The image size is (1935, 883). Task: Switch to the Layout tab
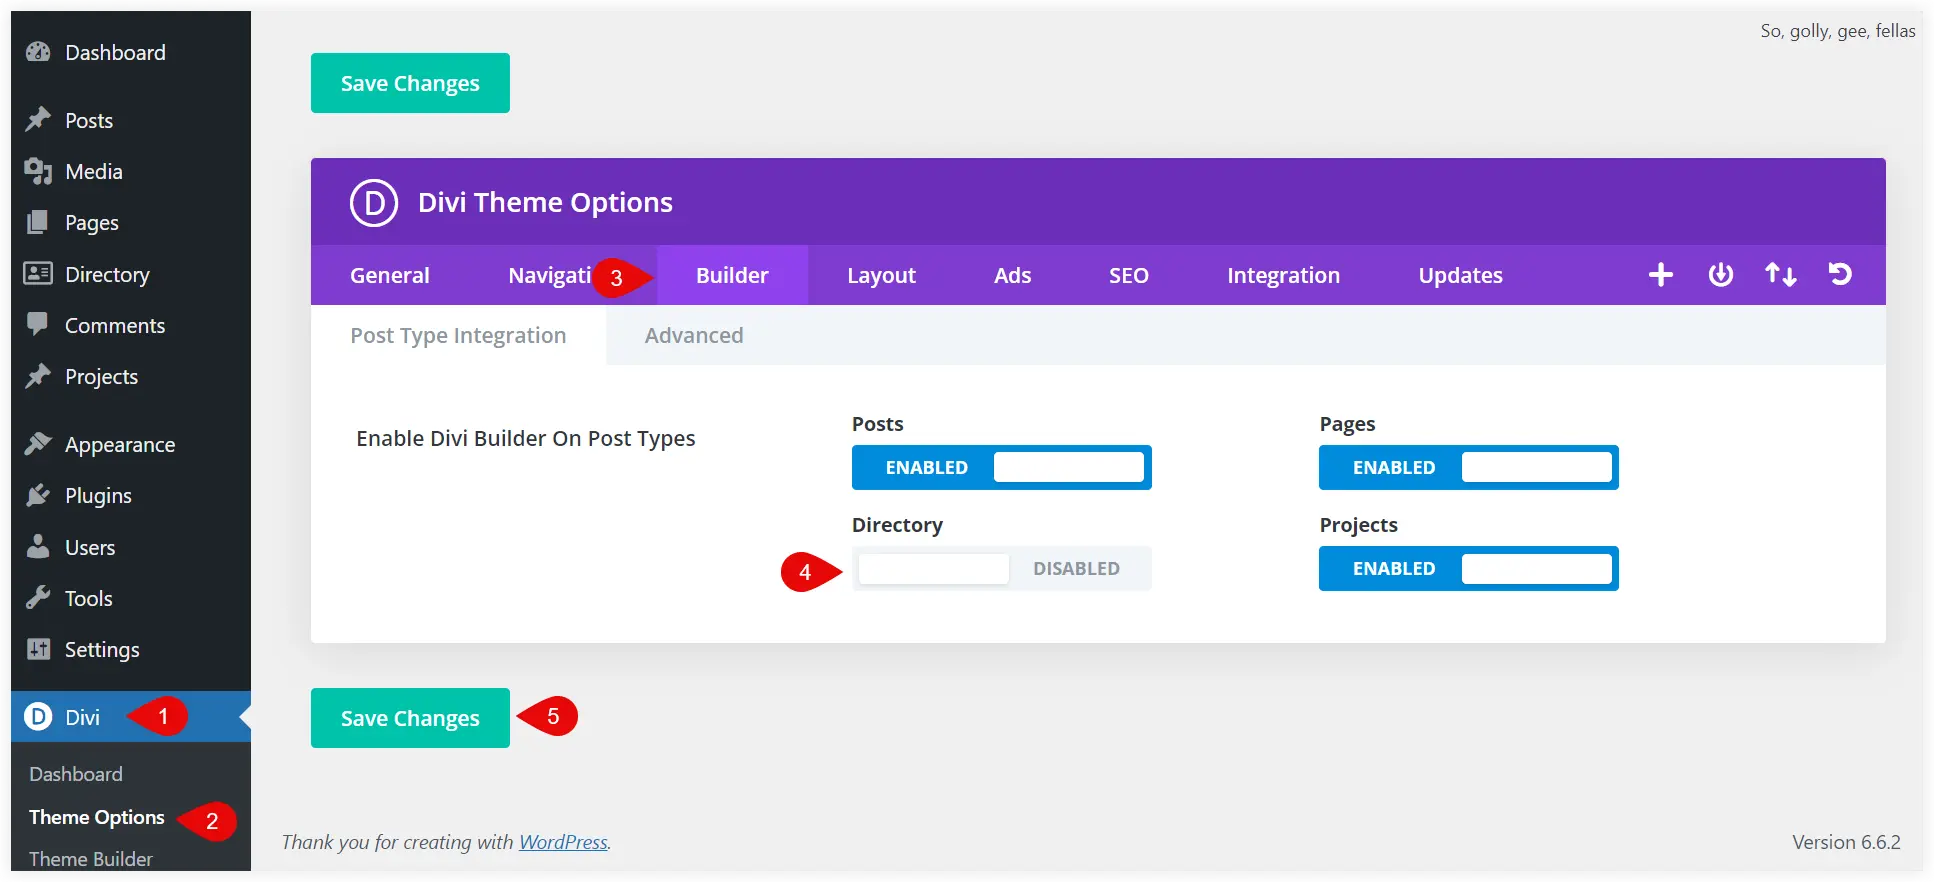pyautogui.click(x=881, y=275)
